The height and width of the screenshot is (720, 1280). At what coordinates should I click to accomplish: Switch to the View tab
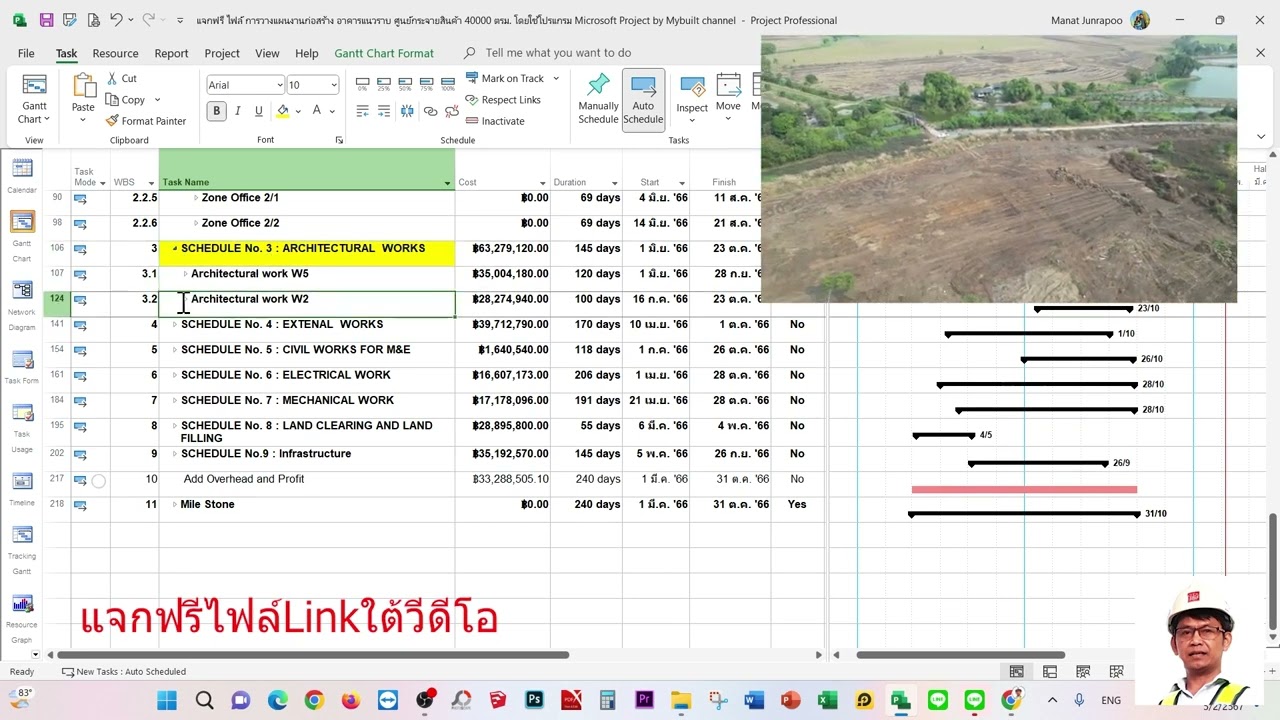click(267, 53)
